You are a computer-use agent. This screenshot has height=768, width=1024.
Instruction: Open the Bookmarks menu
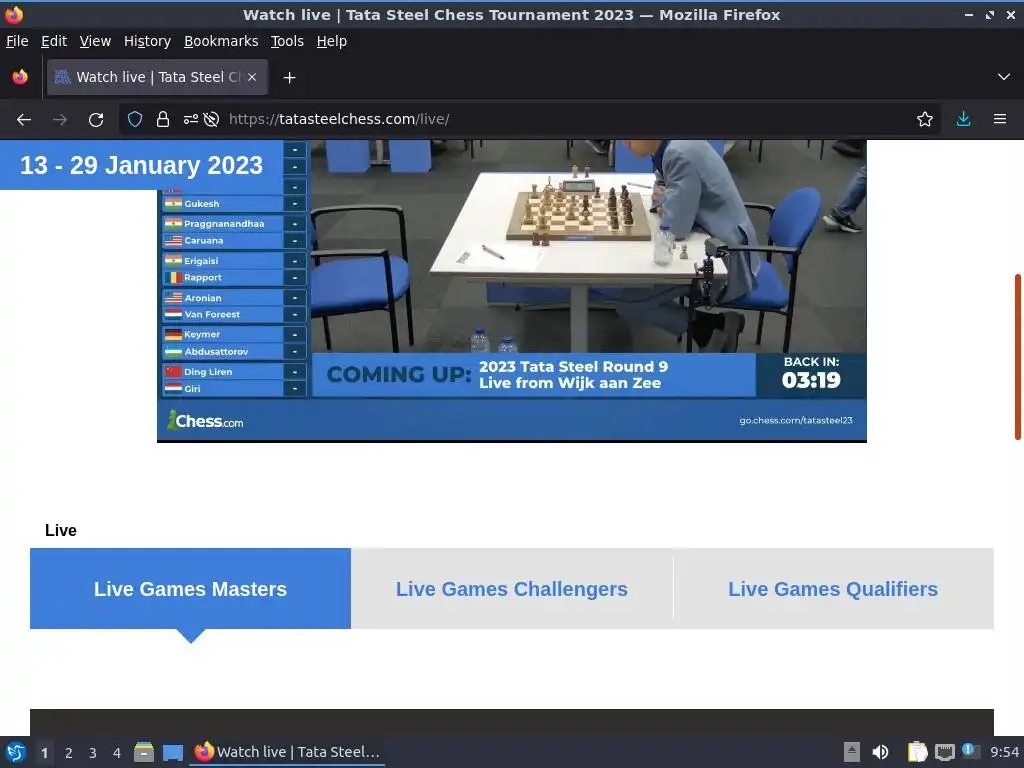pos(221,41)
